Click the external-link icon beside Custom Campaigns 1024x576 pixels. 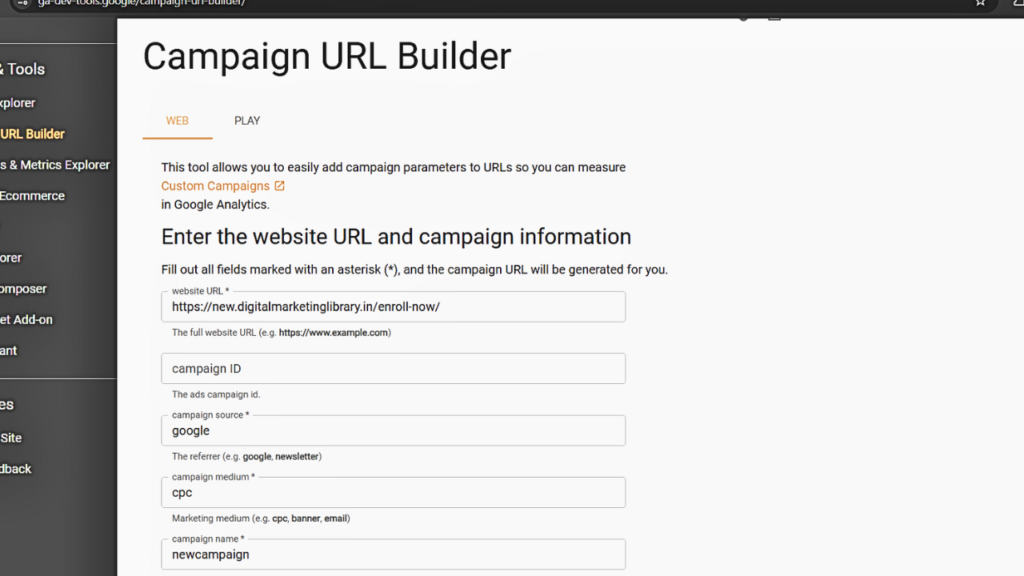tap(279, 186)
